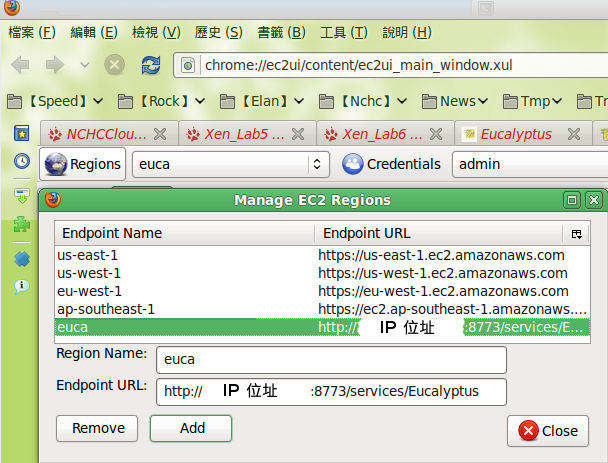Click the Region Name input field

point(332,360)
